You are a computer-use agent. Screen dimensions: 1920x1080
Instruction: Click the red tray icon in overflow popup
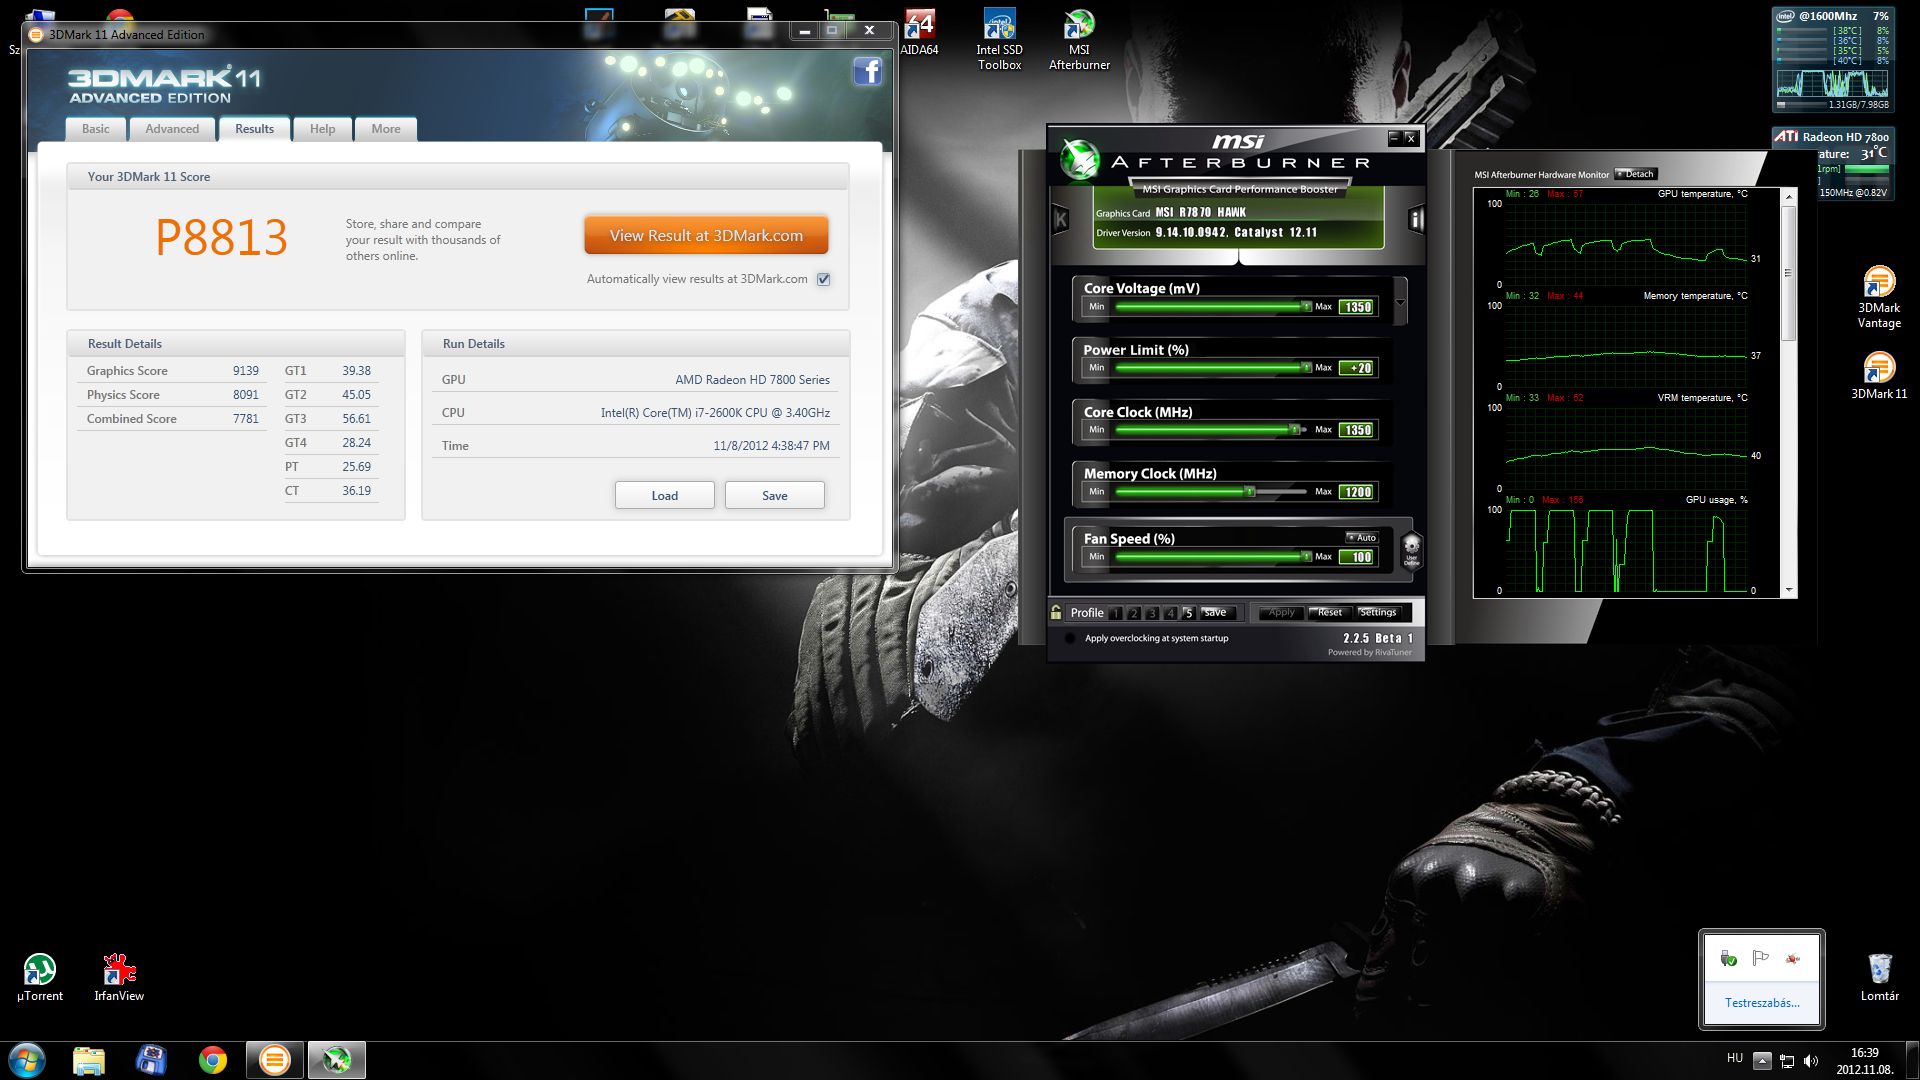point(1793,959)
